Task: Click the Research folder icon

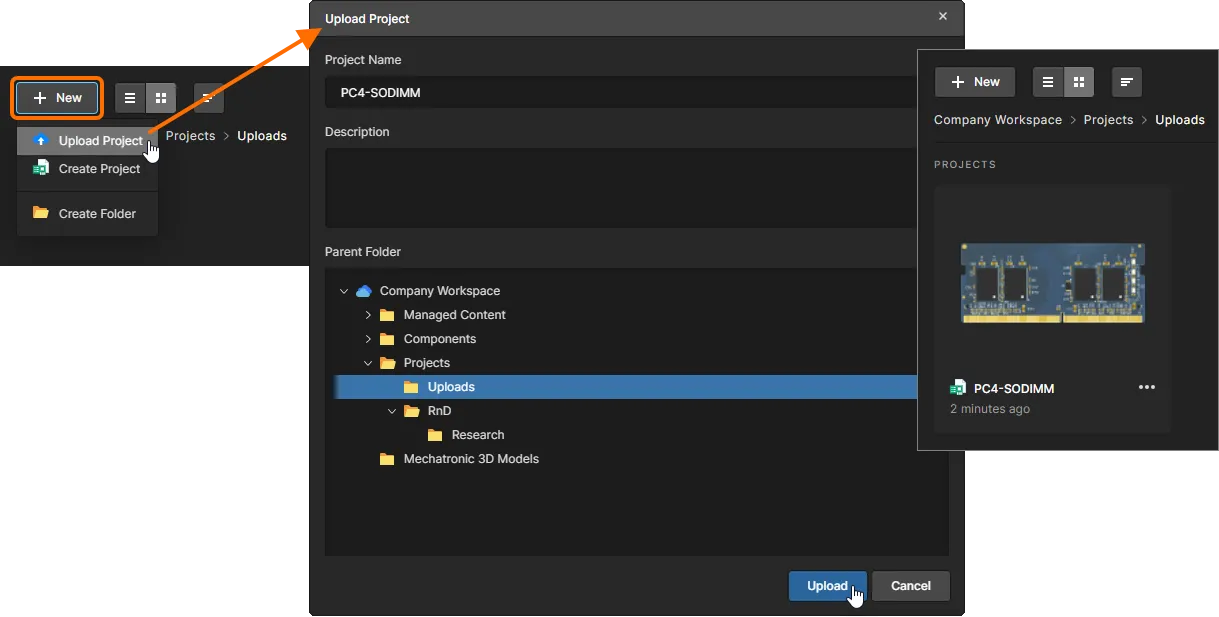Action: click(435, 435)
